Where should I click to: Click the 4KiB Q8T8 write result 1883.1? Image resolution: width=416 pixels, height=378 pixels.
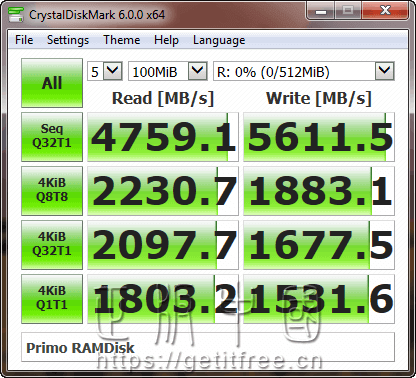319,191
